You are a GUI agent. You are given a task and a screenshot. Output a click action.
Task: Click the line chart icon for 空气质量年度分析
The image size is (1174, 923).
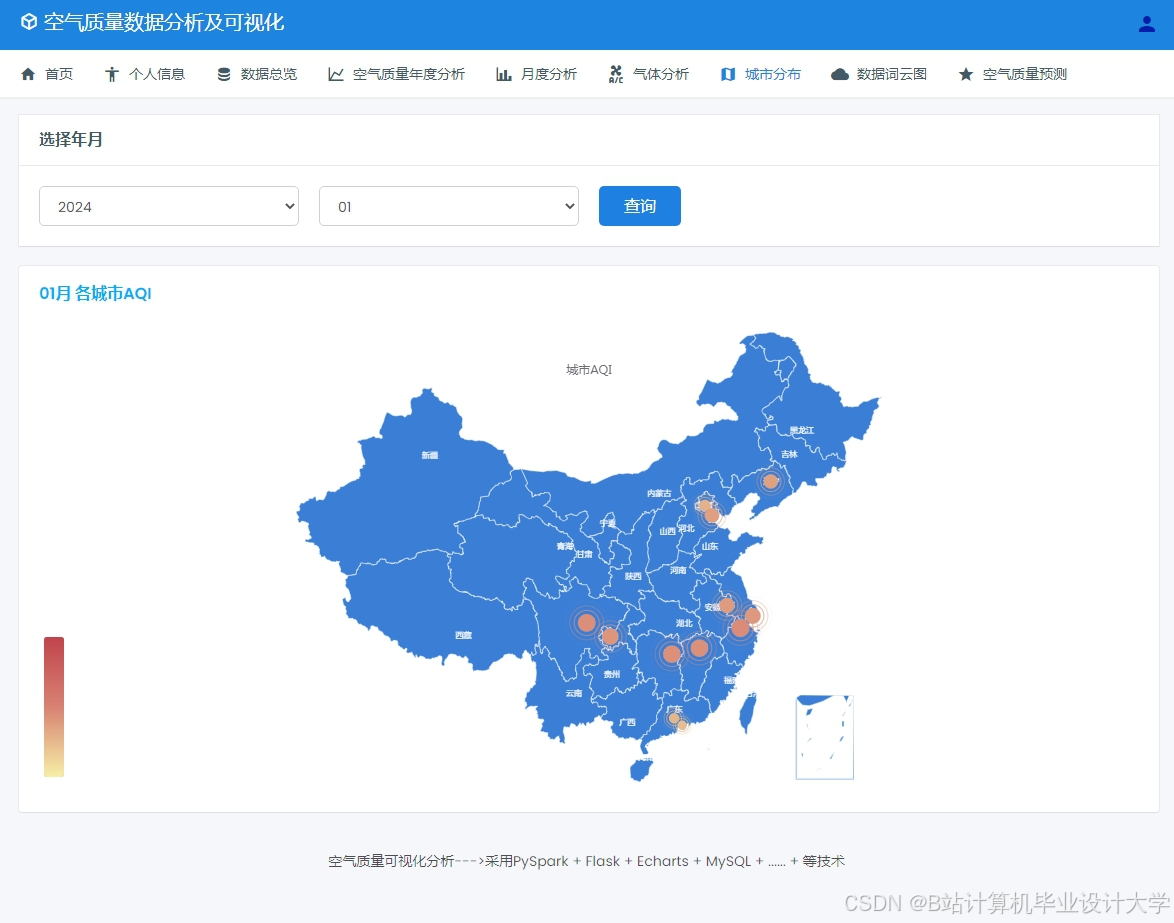(x=336, y=73)
